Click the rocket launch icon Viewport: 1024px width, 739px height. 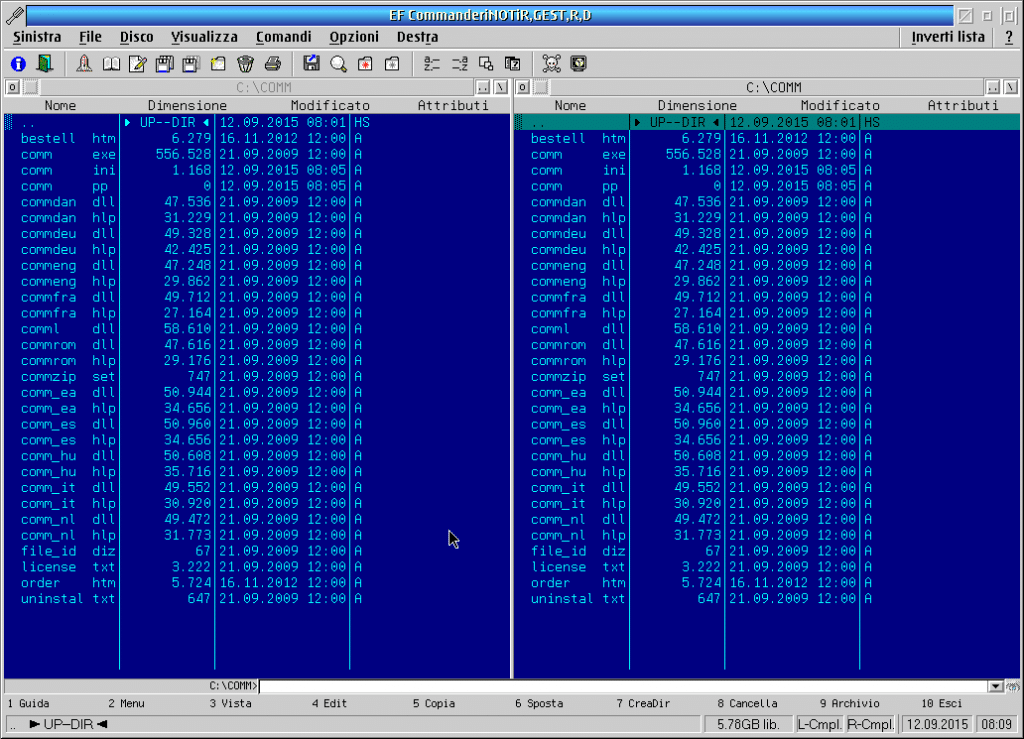coord(84,64)
